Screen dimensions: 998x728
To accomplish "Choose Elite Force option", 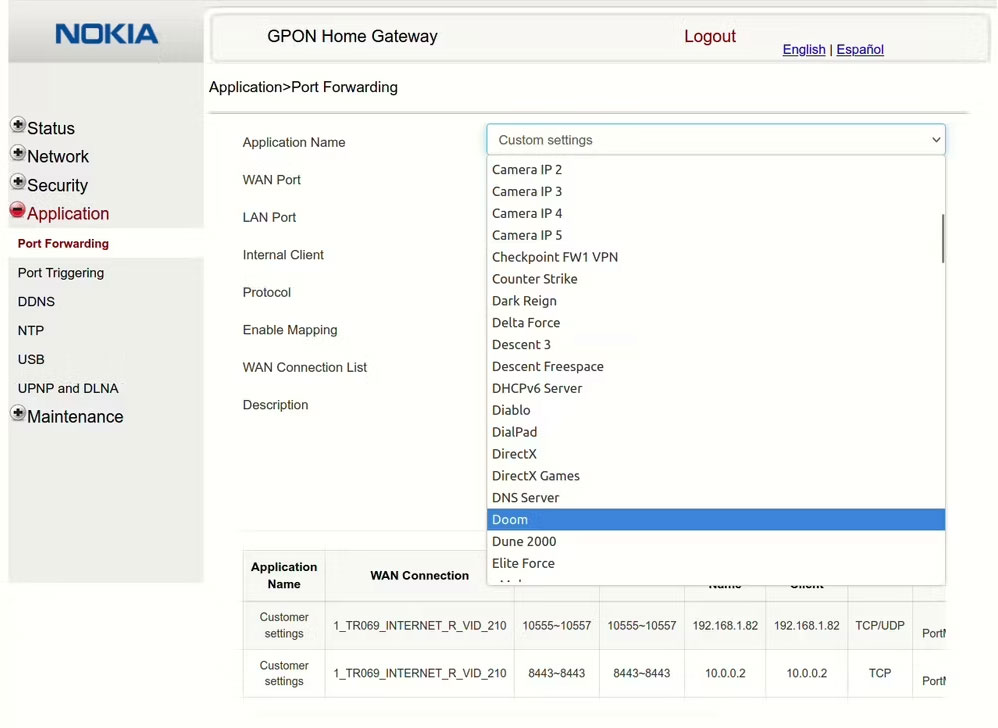I will [715, 564].
